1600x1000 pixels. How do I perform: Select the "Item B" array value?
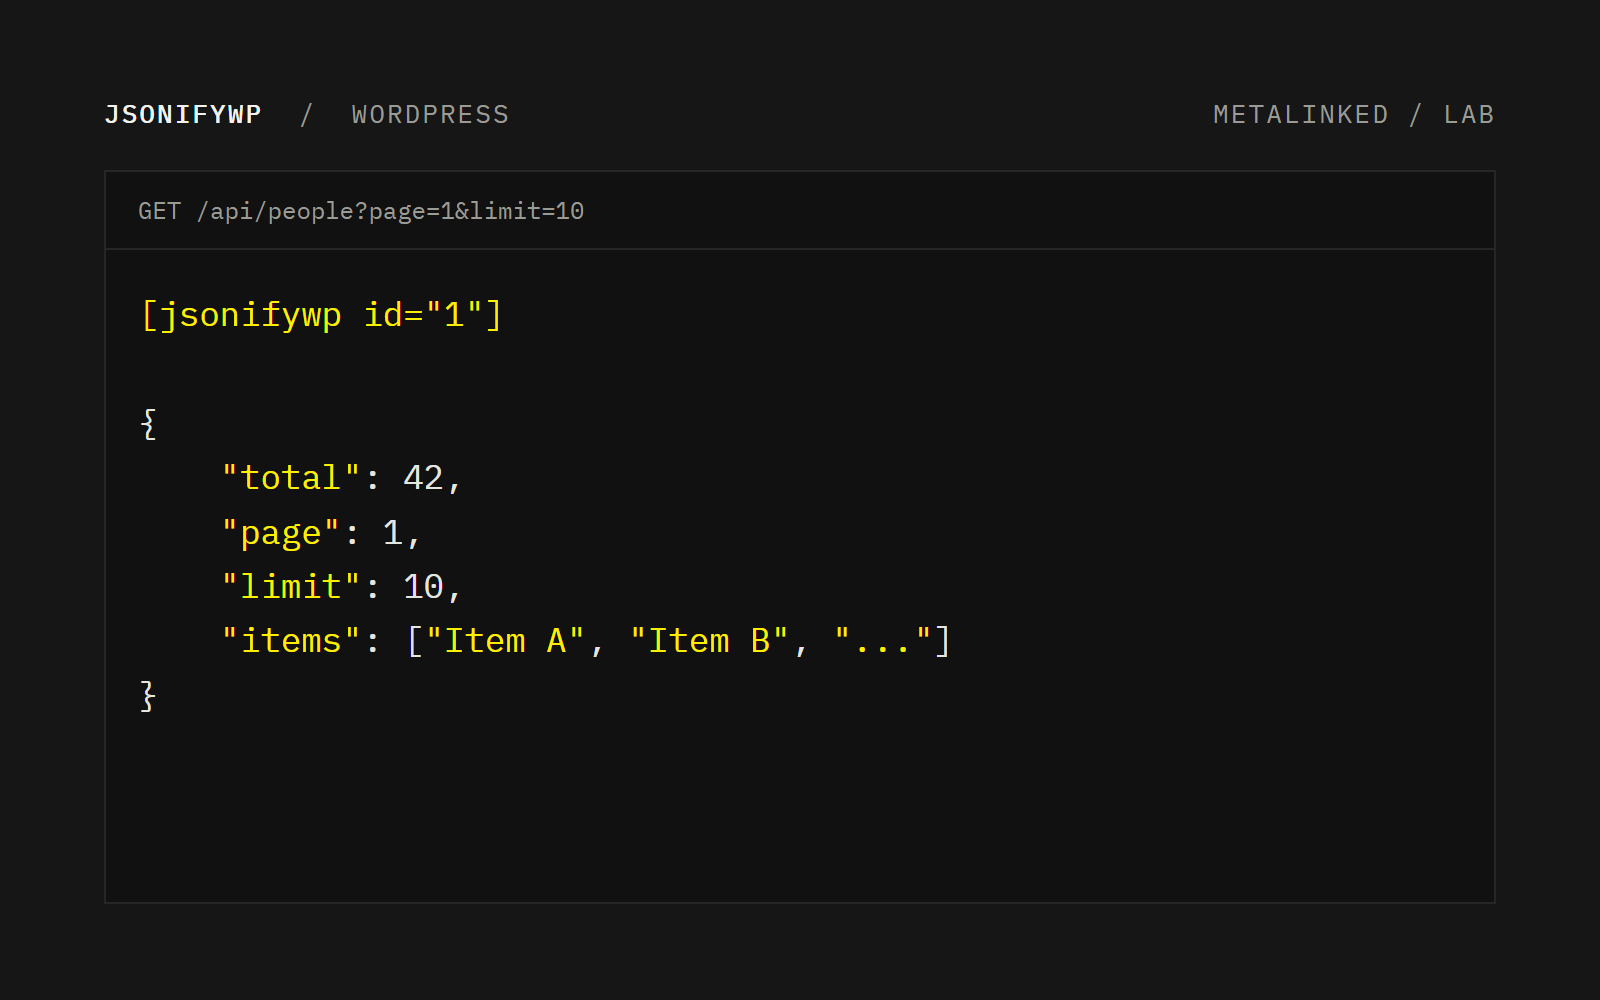(709, 641)
